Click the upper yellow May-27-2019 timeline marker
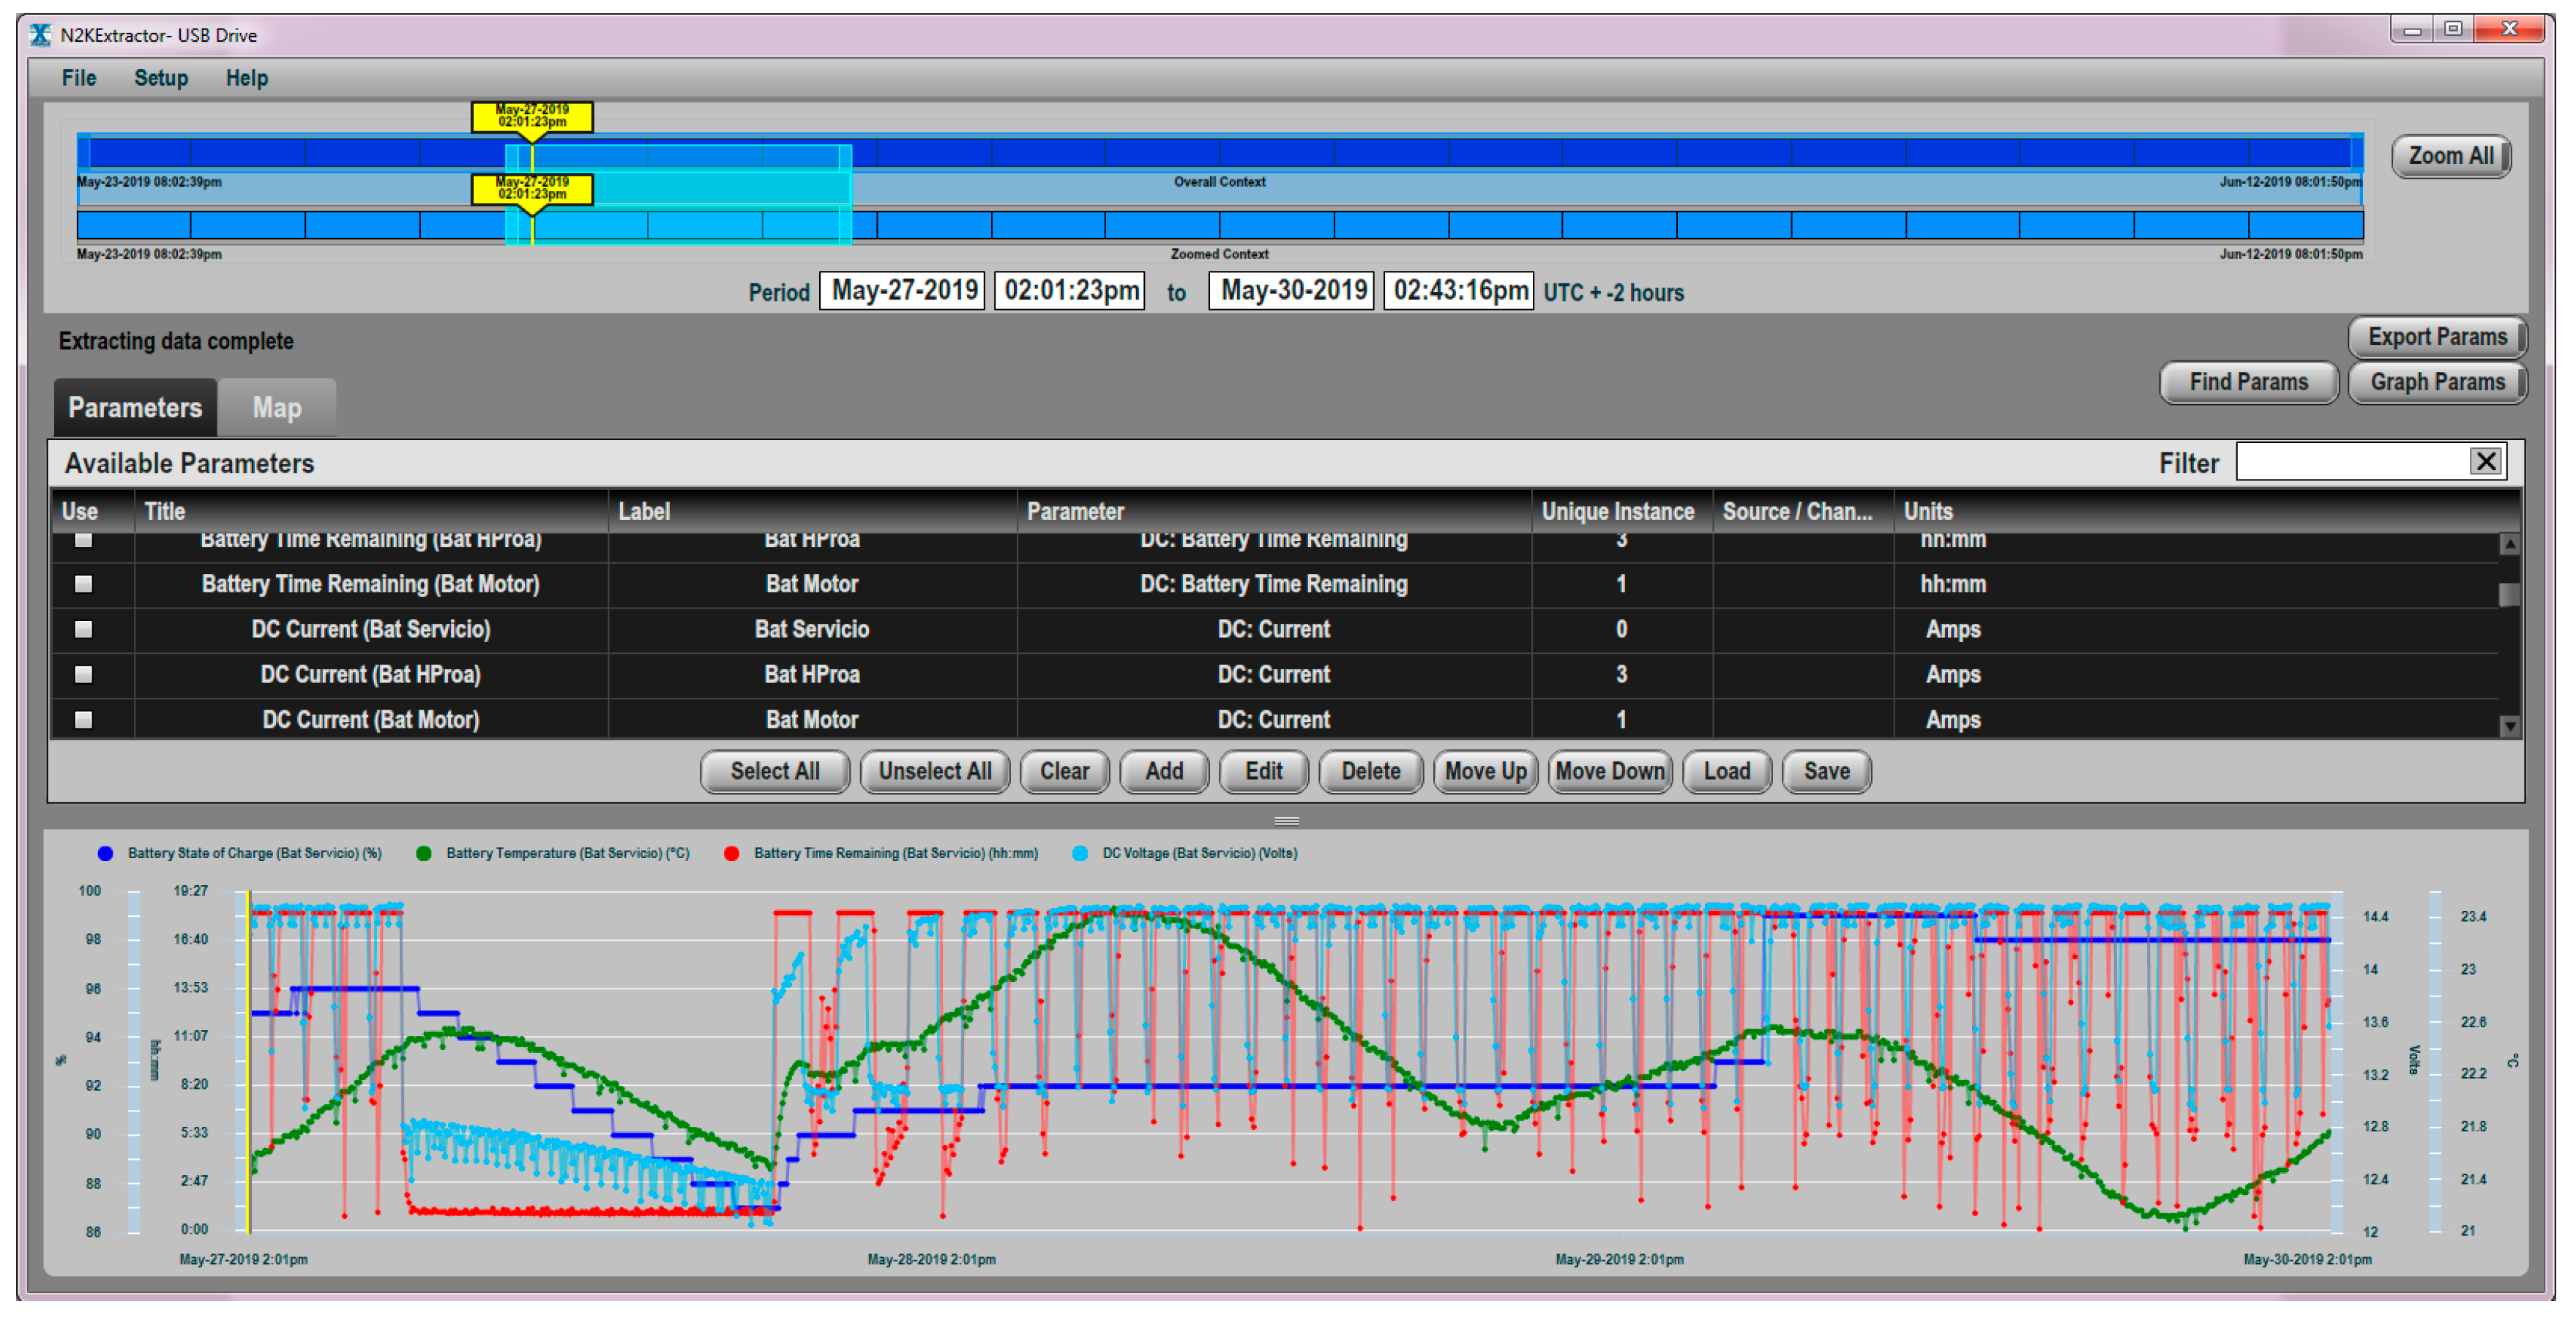Image resolution: width=2576 pixels, height=1326 pixels. point(532,116)
